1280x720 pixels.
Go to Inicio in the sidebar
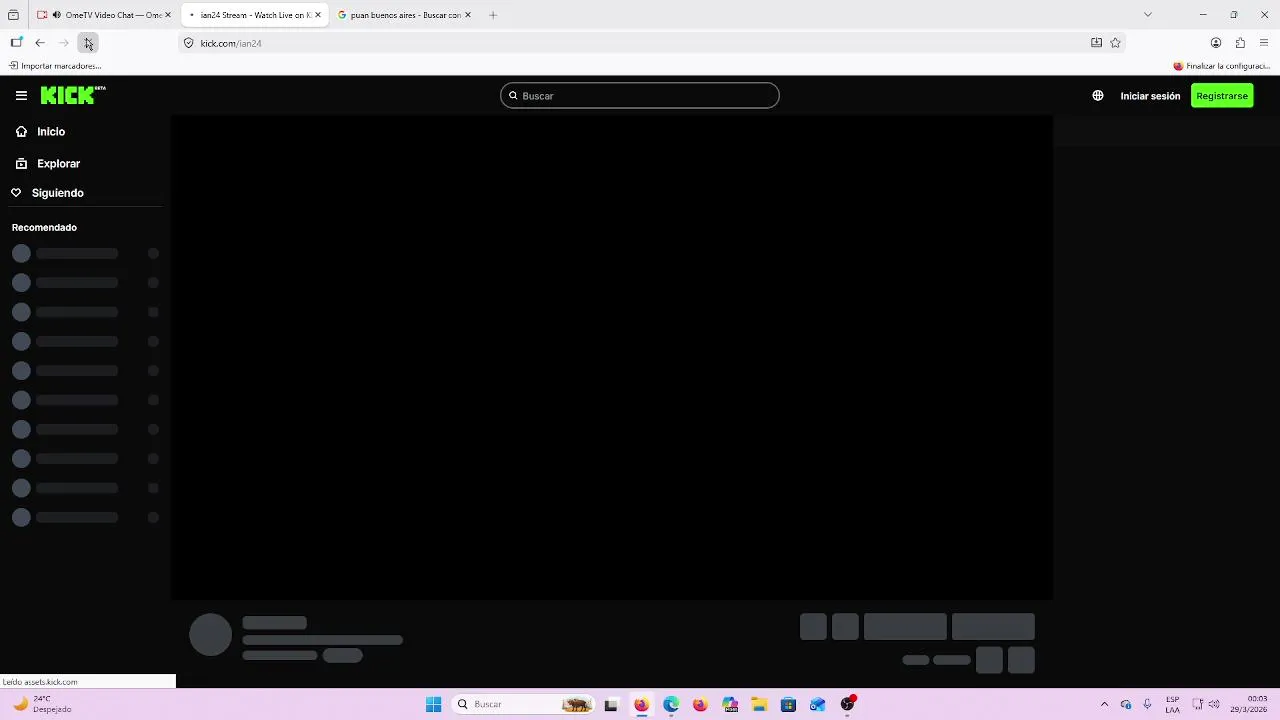(41, 132)
